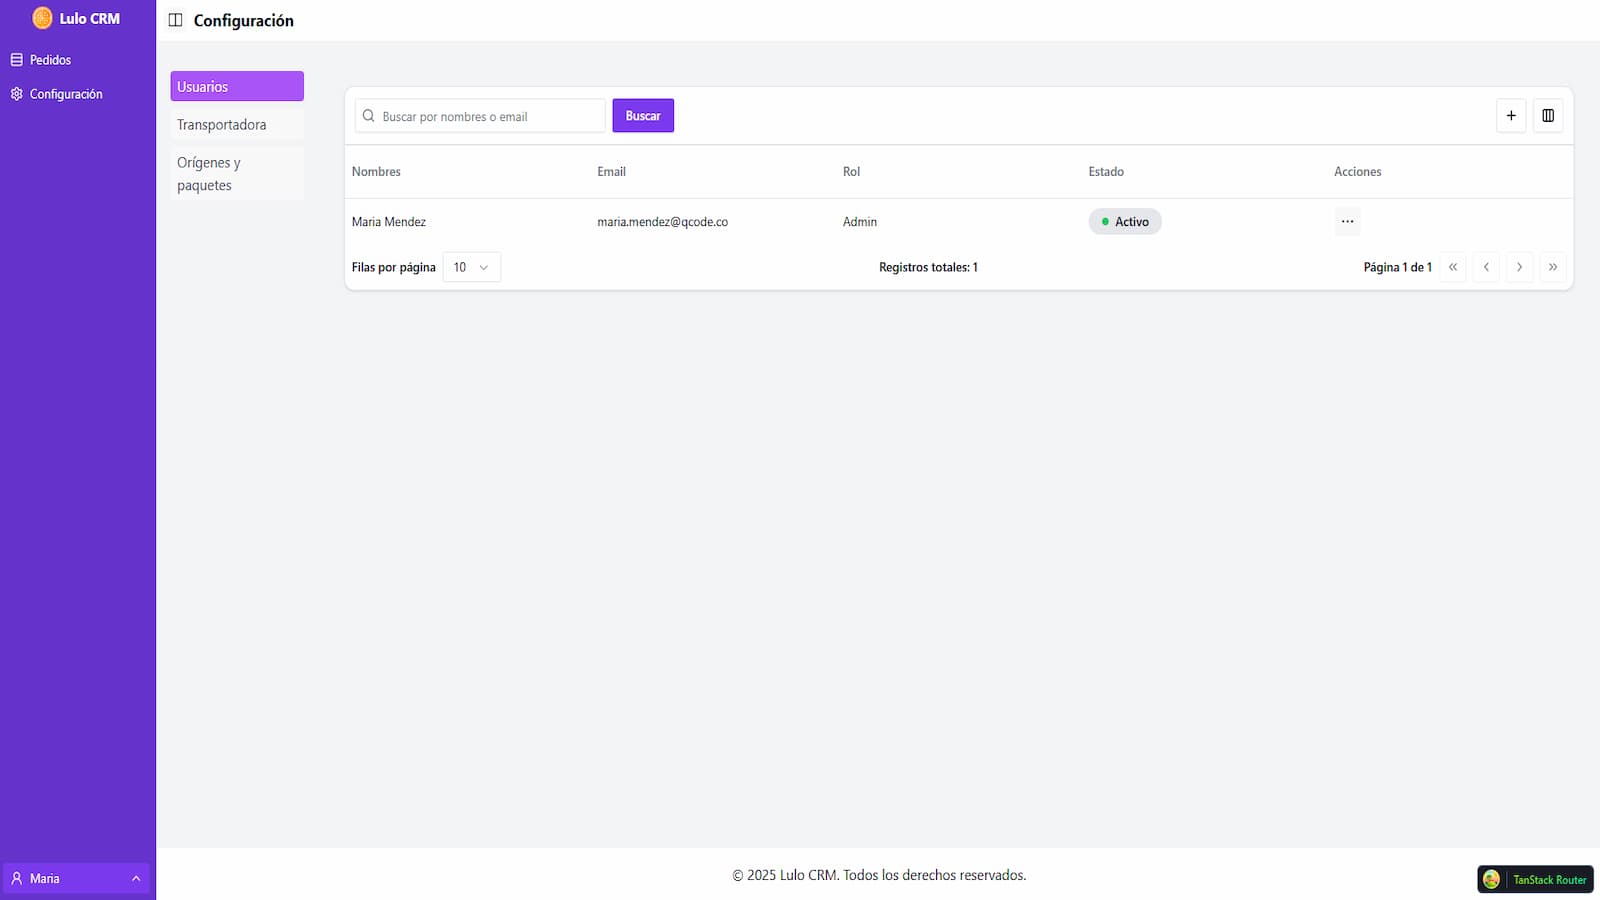Image resolution: width=1600 pixels, height=900 pixels.
Task: Open the column visibility icon
Action: [1548, 115]
